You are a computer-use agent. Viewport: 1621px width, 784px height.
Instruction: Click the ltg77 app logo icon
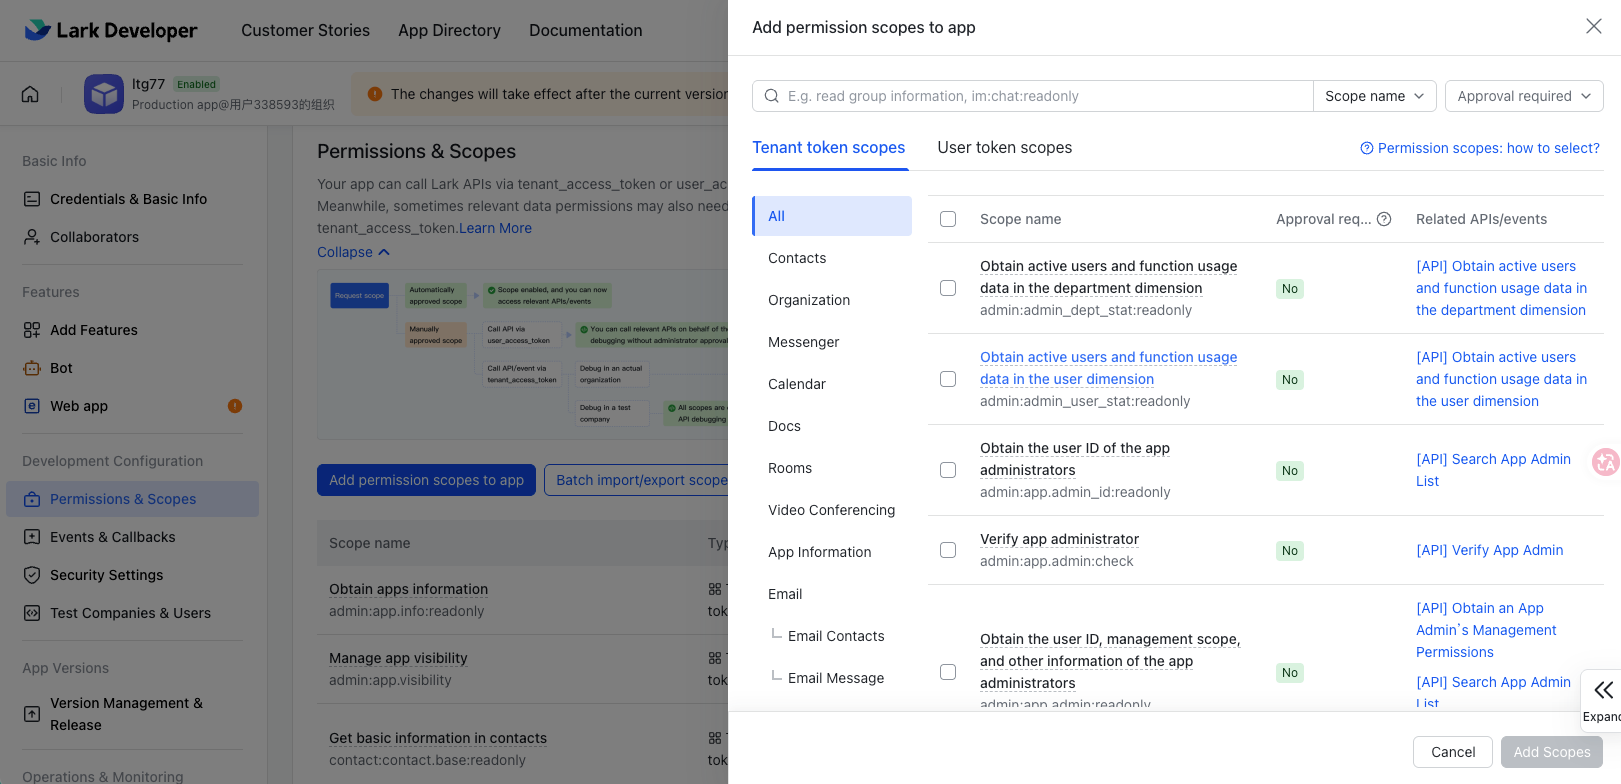point(103,94)
